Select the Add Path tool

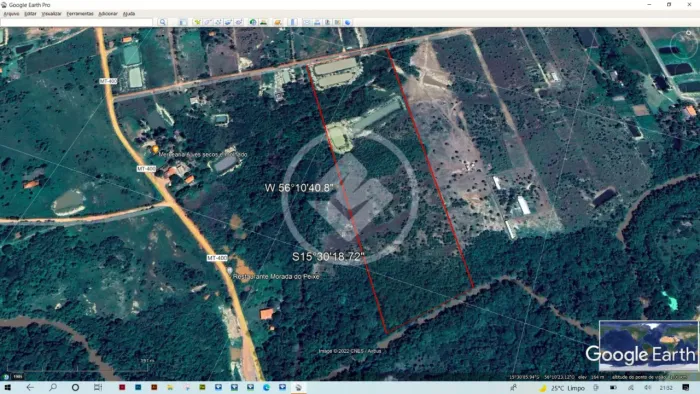click(x=218, y=22)
